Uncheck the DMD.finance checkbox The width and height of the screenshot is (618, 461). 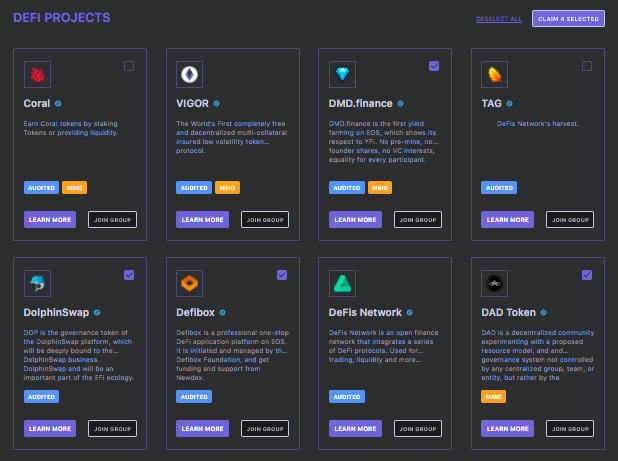click(x=434, y=66)
